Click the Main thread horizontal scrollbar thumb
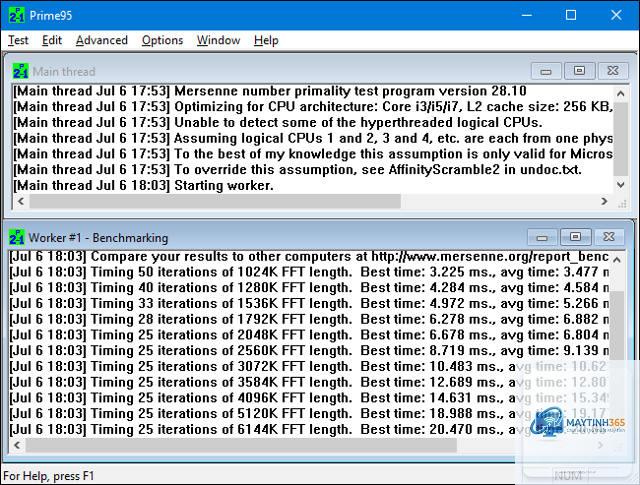 click(x=215, y=201)
